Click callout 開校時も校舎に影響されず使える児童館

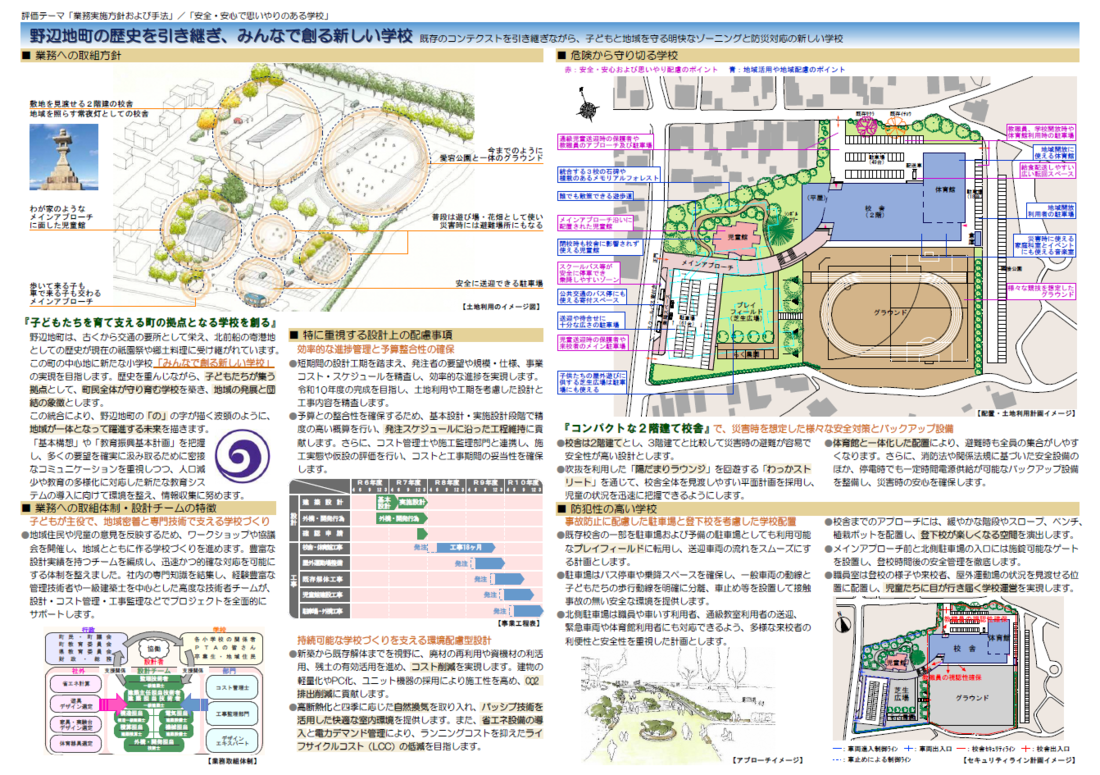[599, 247]
